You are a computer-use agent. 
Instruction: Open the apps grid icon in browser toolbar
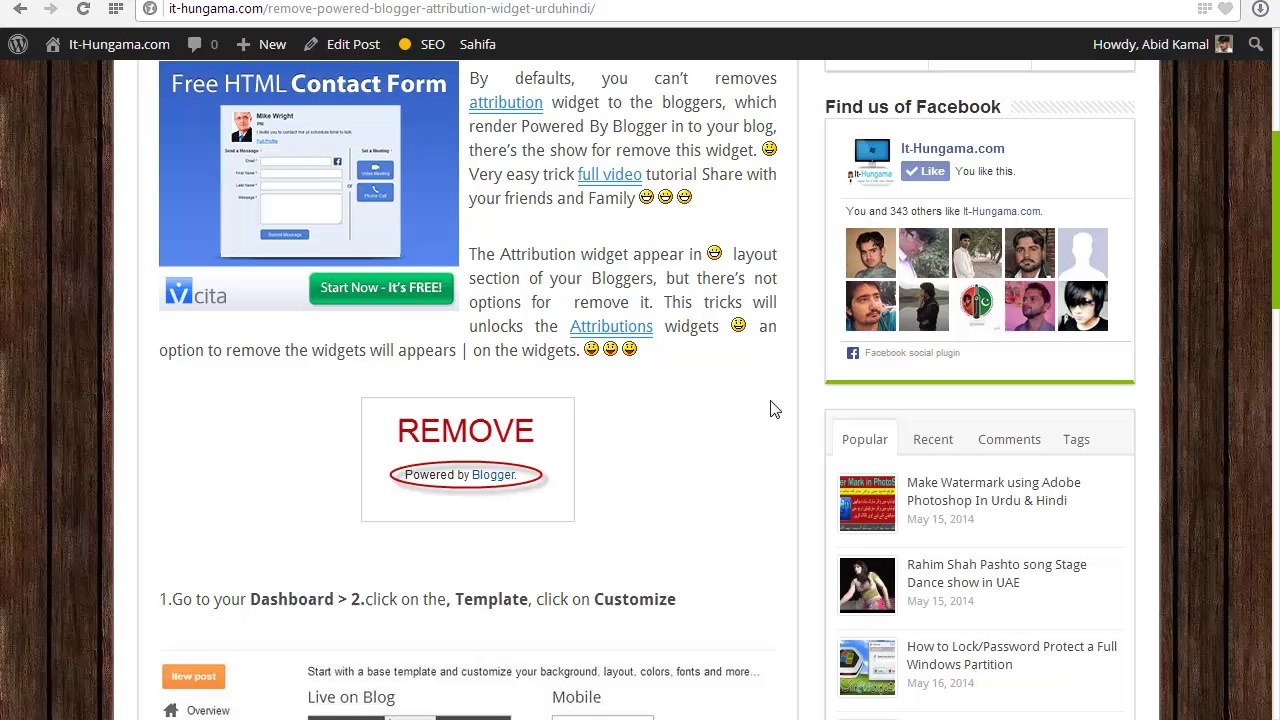click(116, 9)
